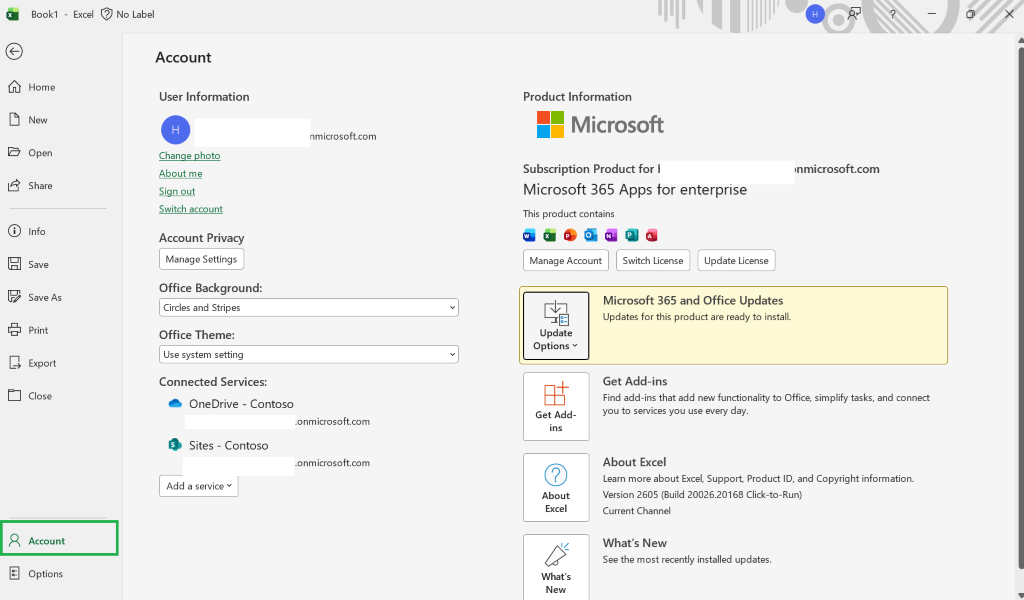Click the Update License button

pos(736,261)
